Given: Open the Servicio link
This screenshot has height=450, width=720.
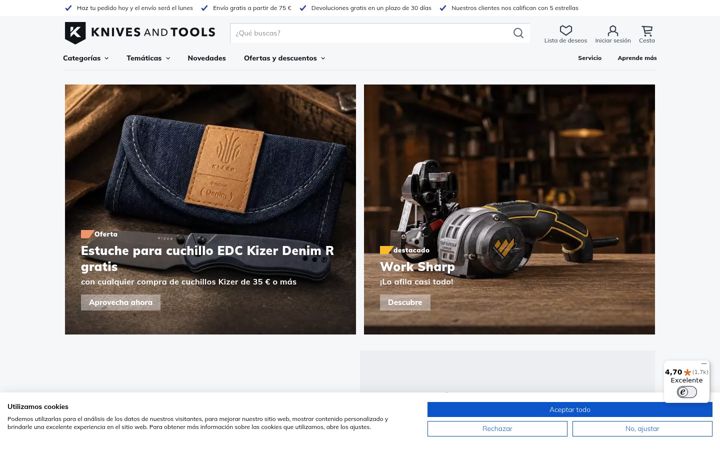Looking at the screenshot, I should click(x=590, y=58).
